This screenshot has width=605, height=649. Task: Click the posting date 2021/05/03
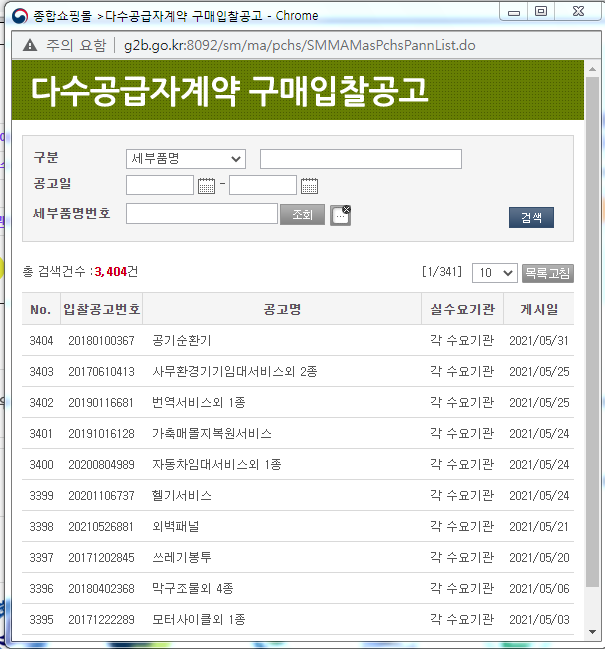pyautogui.click(x=539, y=620)
